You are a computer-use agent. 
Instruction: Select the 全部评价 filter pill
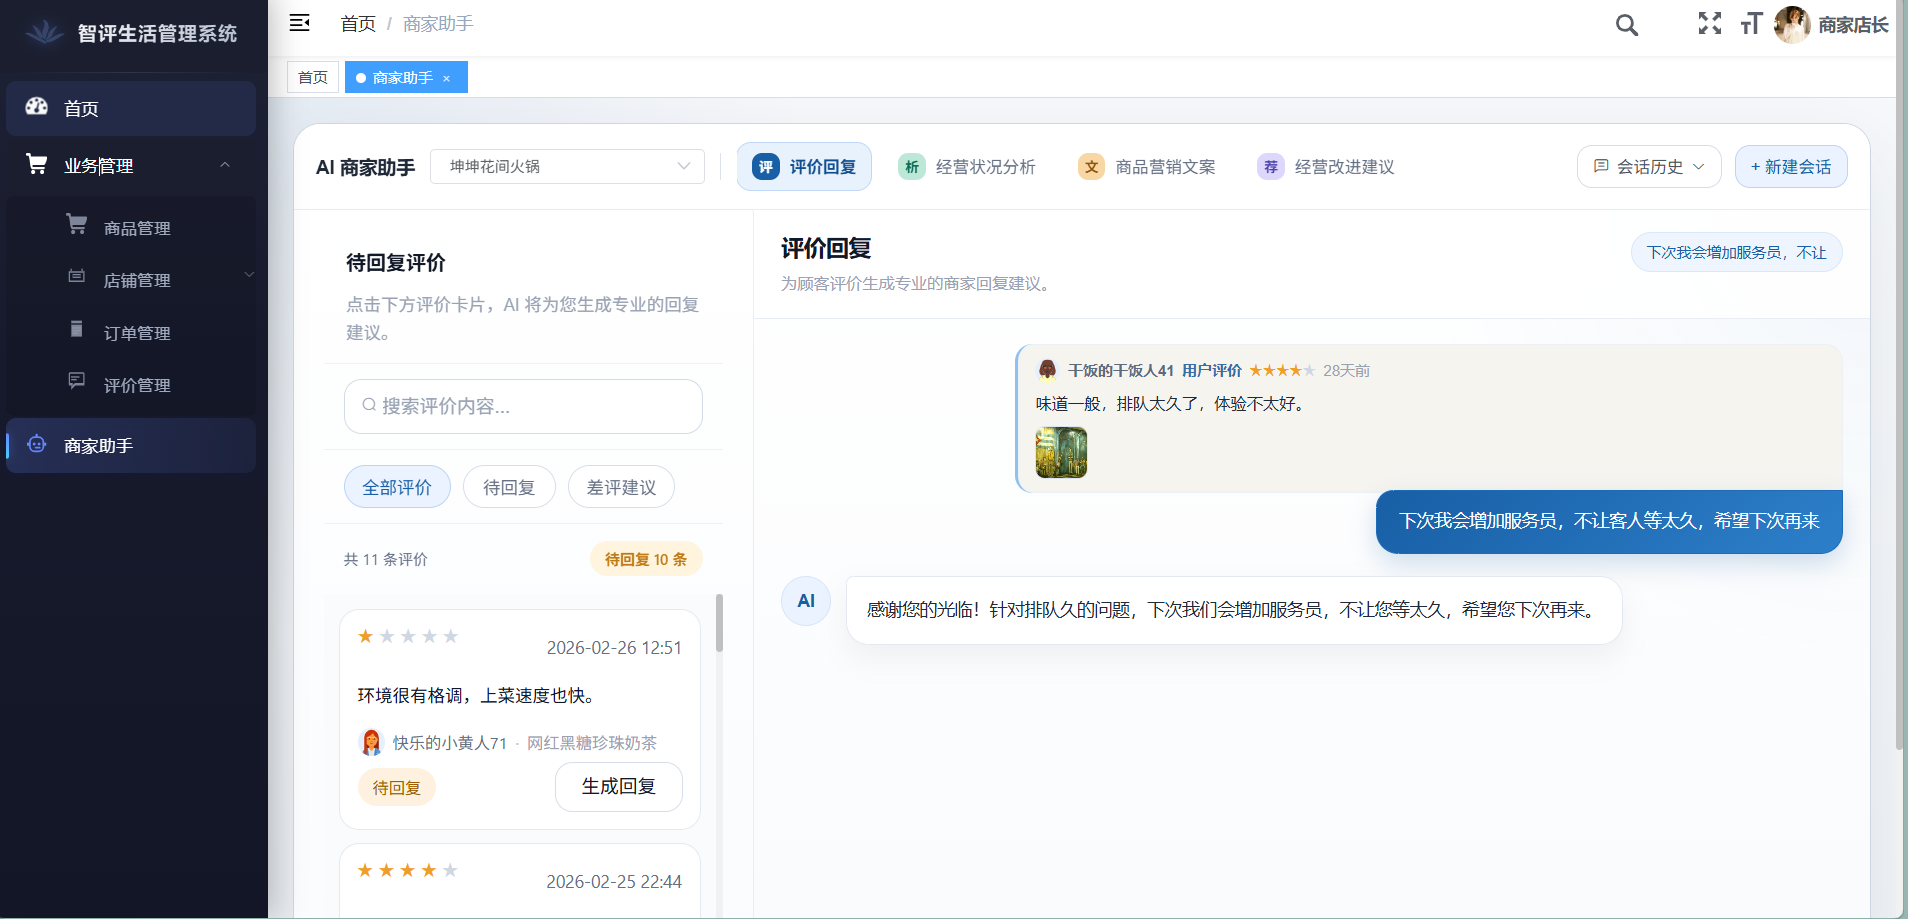(396, 486)
